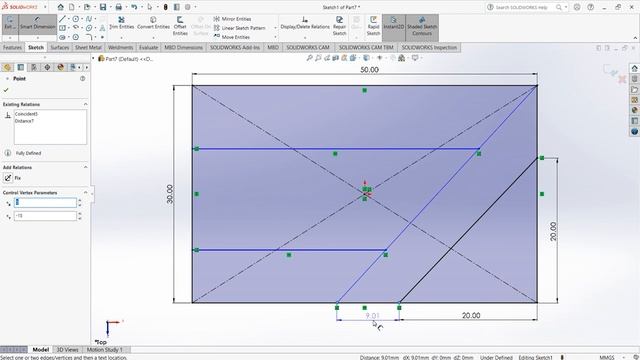Screen dimensions: 640x360
Task: Select the Circle sketch tool
Action: (x=76, y=19)
